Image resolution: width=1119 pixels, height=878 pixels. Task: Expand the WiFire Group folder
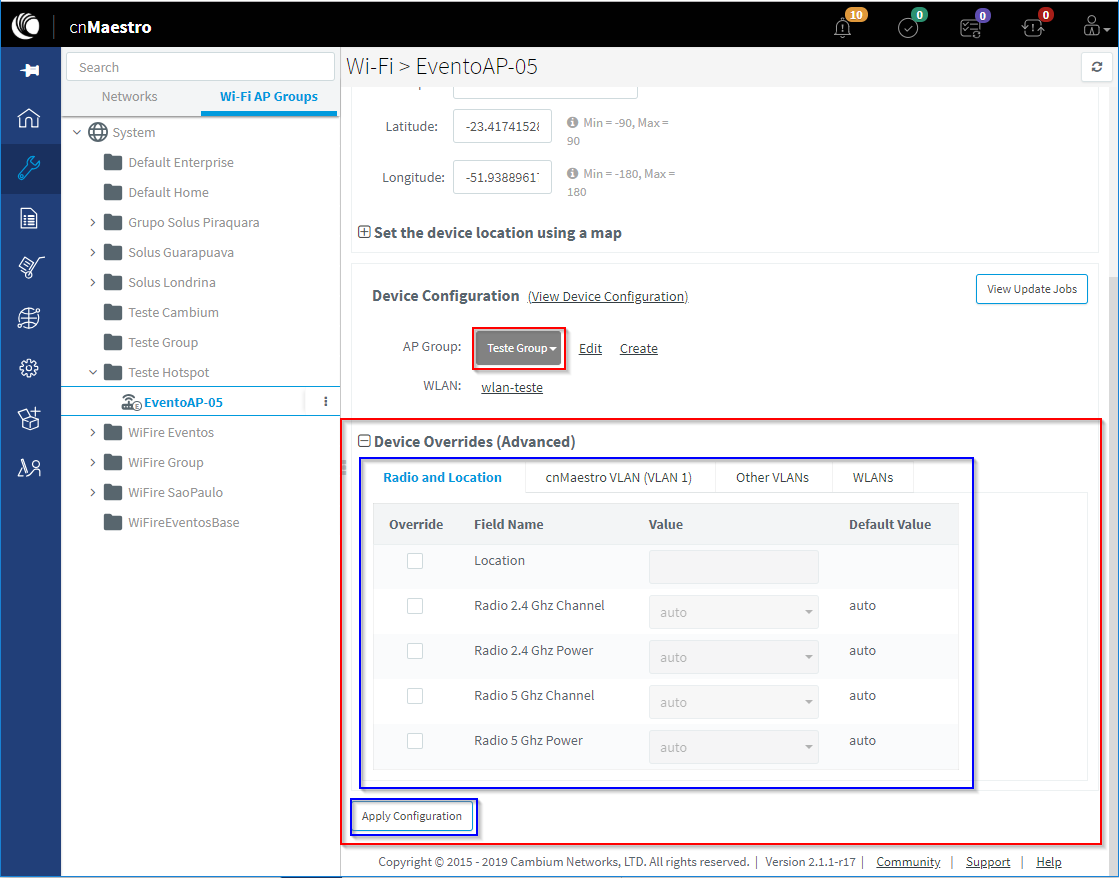point(93,463)
